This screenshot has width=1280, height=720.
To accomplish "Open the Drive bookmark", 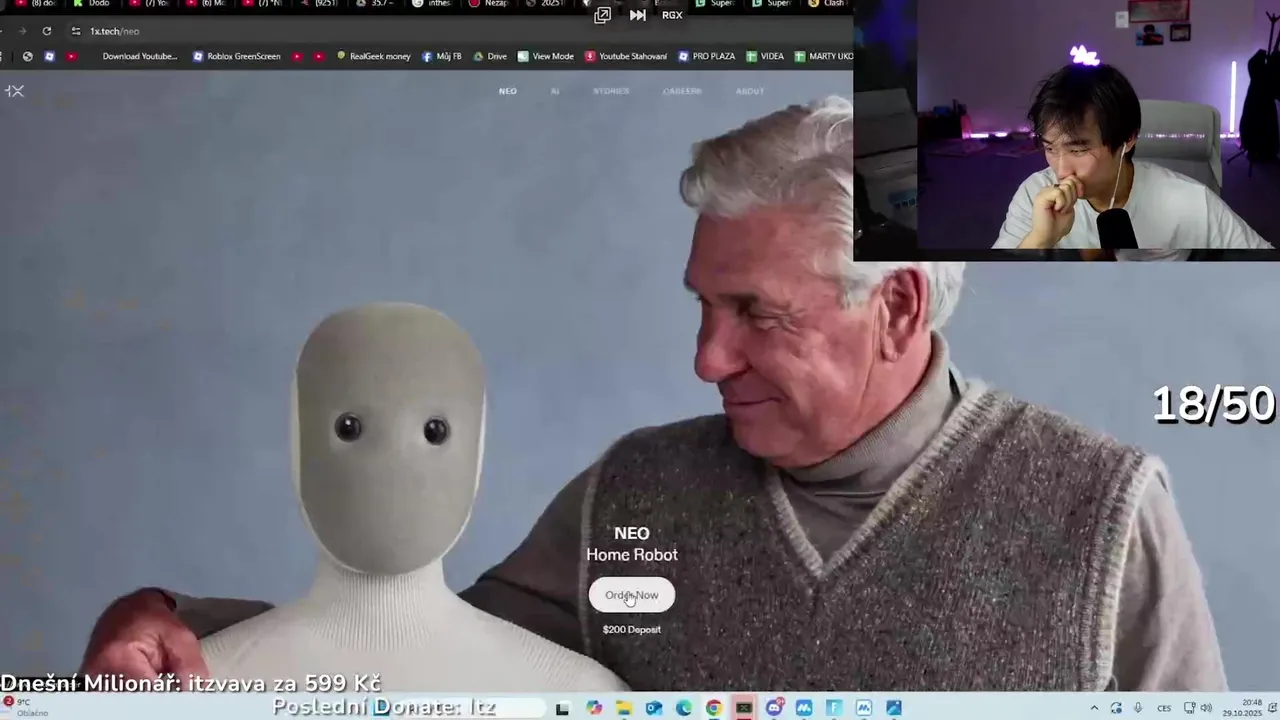I will point(490,56).
